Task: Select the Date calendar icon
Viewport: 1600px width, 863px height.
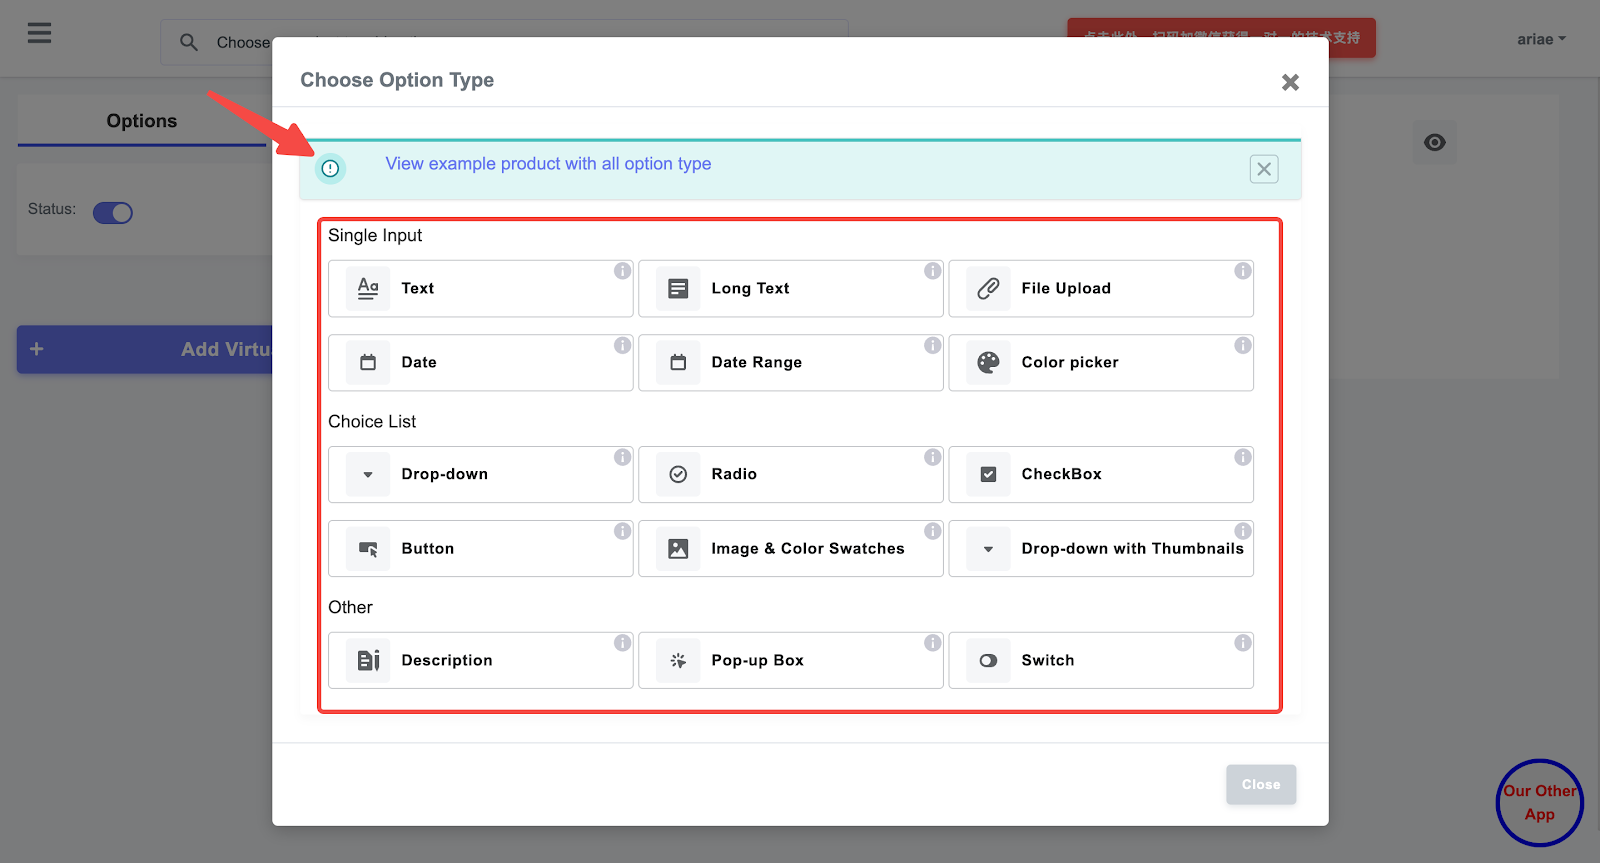Action: click(x=368, y=363)
